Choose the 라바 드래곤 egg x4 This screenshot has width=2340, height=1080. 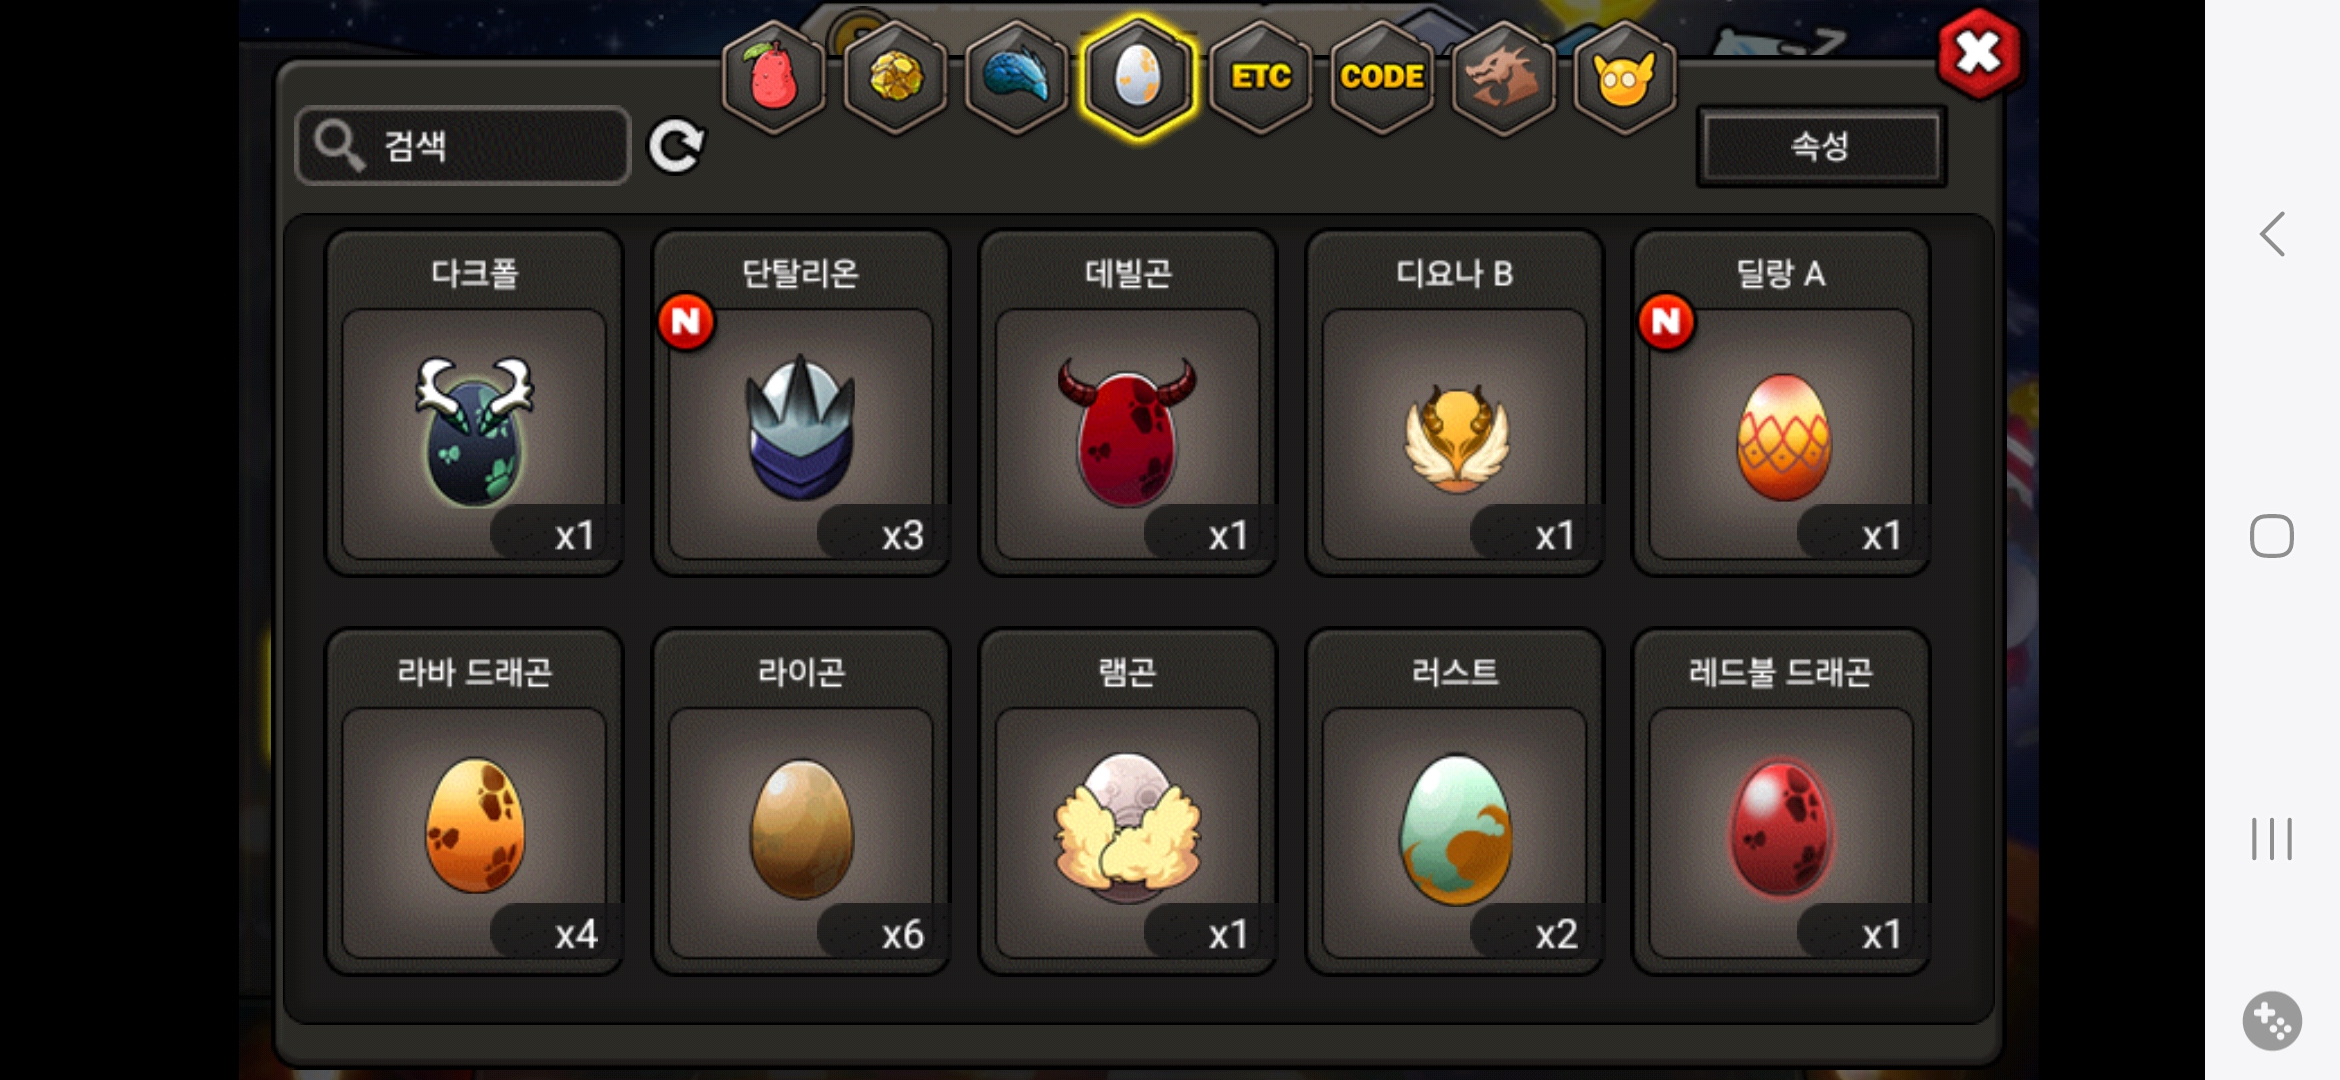click(x=474, y=801)
